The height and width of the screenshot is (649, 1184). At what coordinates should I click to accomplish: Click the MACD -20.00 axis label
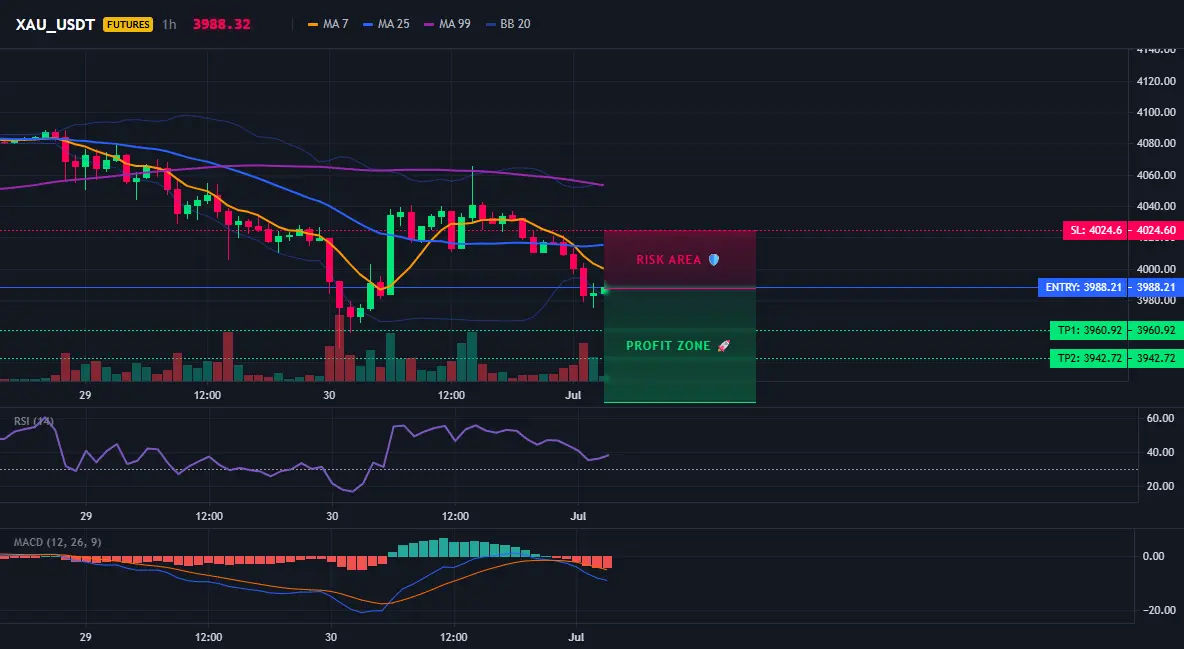(x=1158, y=610)
